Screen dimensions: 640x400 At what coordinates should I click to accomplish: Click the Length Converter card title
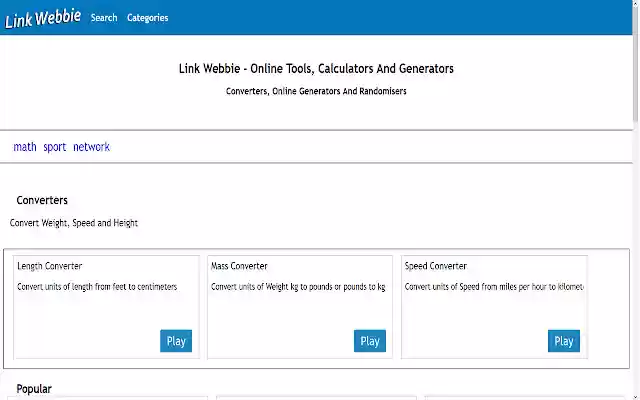(x=49, y=266)
